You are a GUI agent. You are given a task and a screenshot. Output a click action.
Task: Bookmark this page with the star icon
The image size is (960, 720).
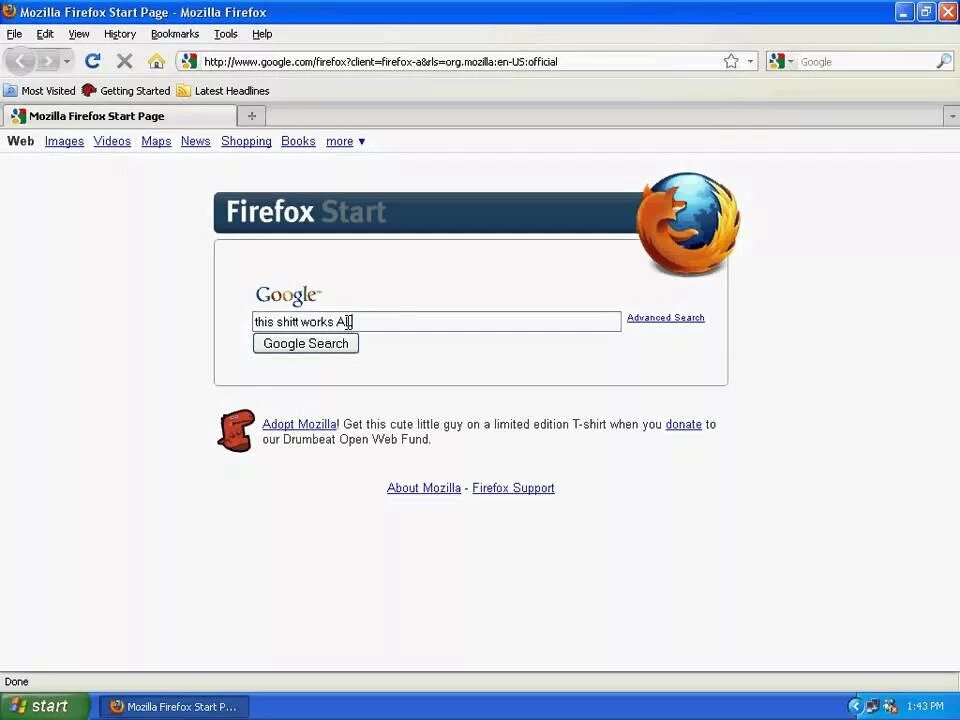(x=731, y=61)
